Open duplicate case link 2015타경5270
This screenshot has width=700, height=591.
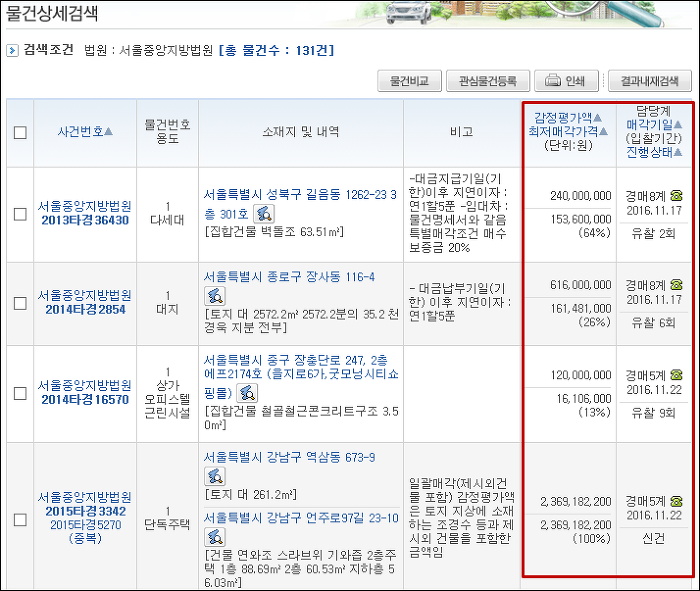[x=85, y=524]
